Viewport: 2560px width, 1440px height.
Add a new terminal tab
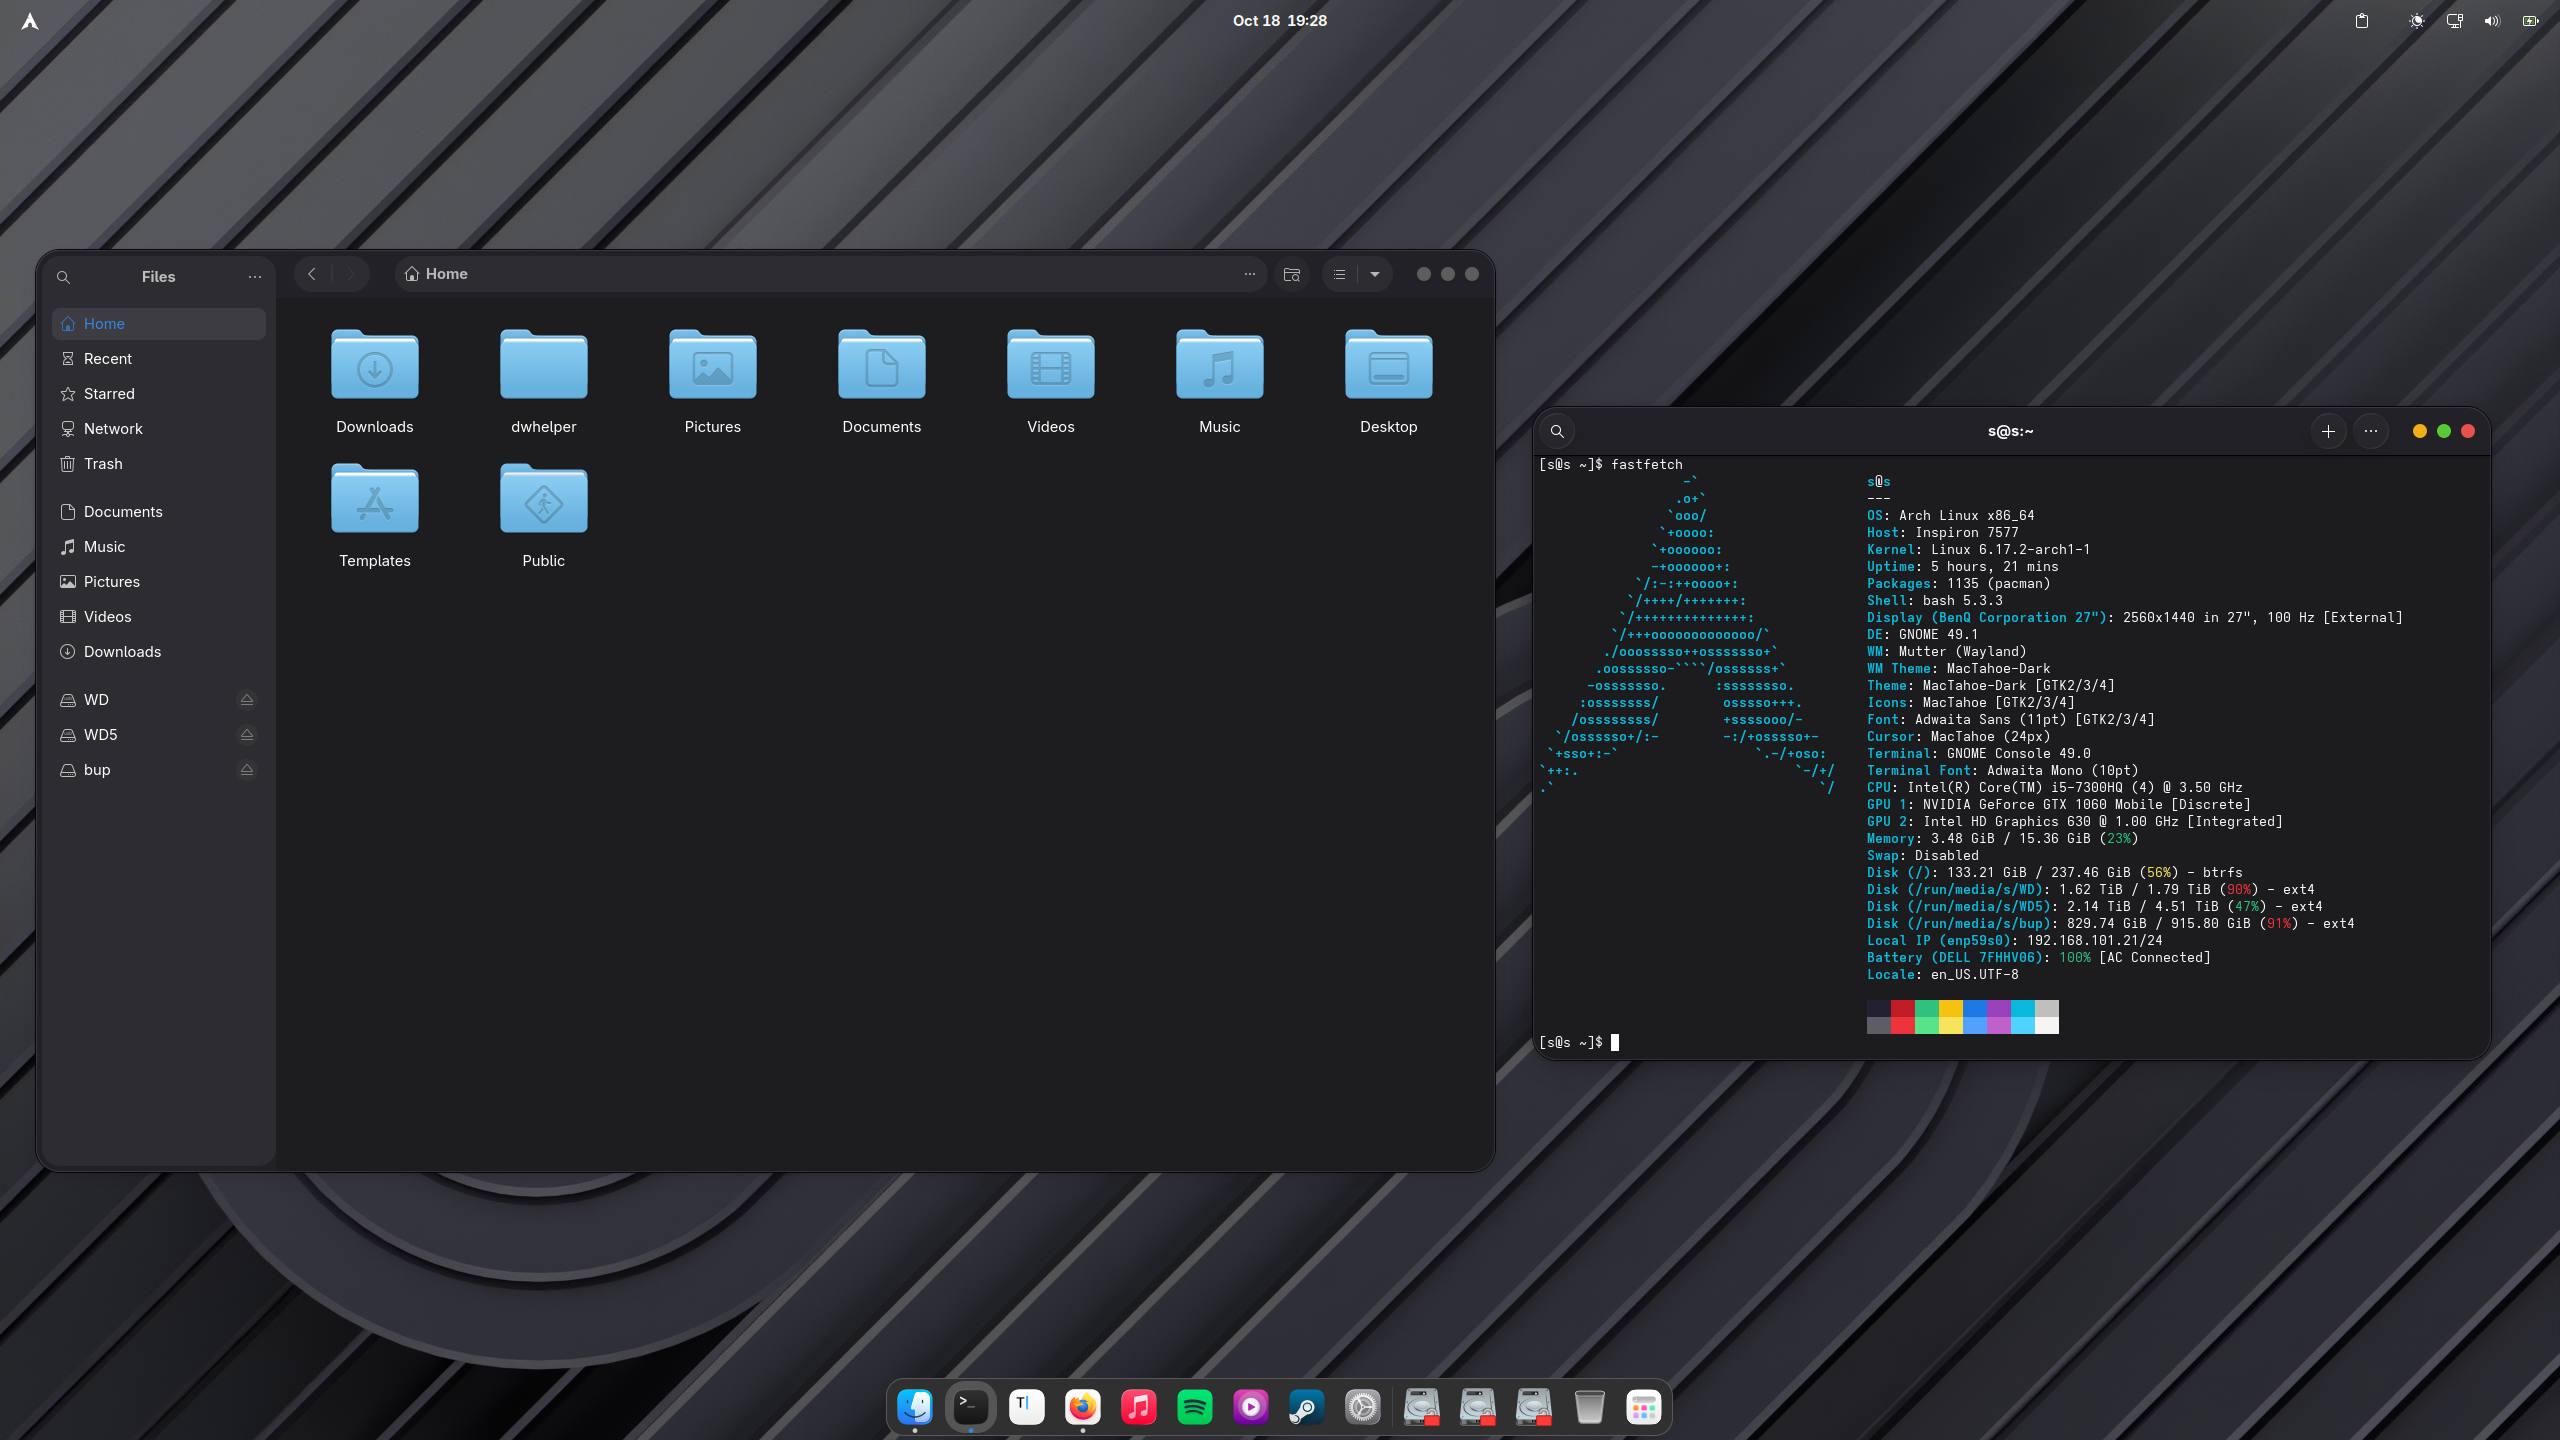(2328, 431)
